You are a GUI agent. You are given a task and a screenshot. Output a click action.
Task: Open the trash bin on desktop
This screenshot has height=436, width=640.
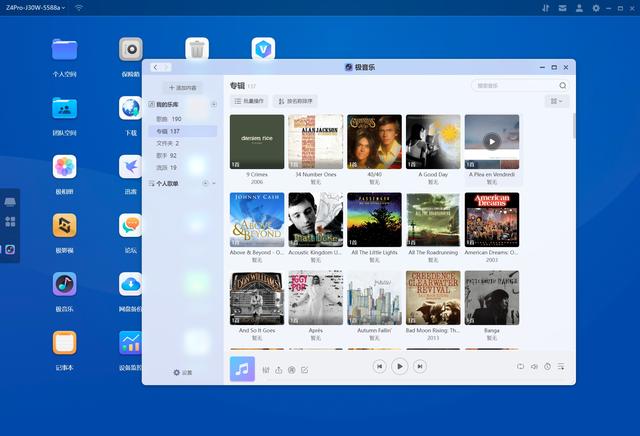pos(197,49)
